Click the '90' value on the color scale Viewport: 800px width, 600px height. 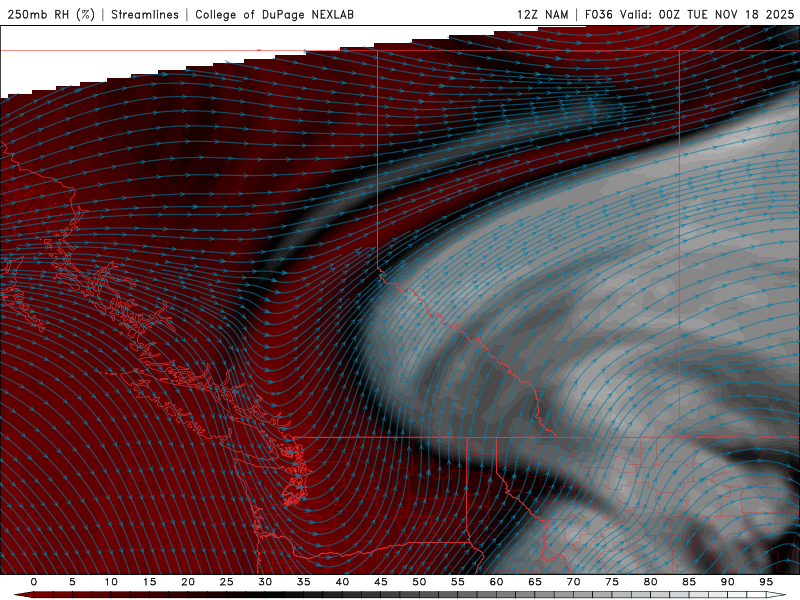[x=727, y=582]
